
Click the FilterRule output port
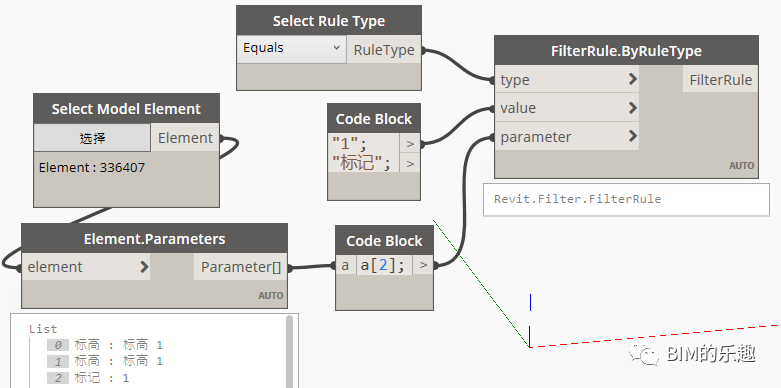(720, 80)
